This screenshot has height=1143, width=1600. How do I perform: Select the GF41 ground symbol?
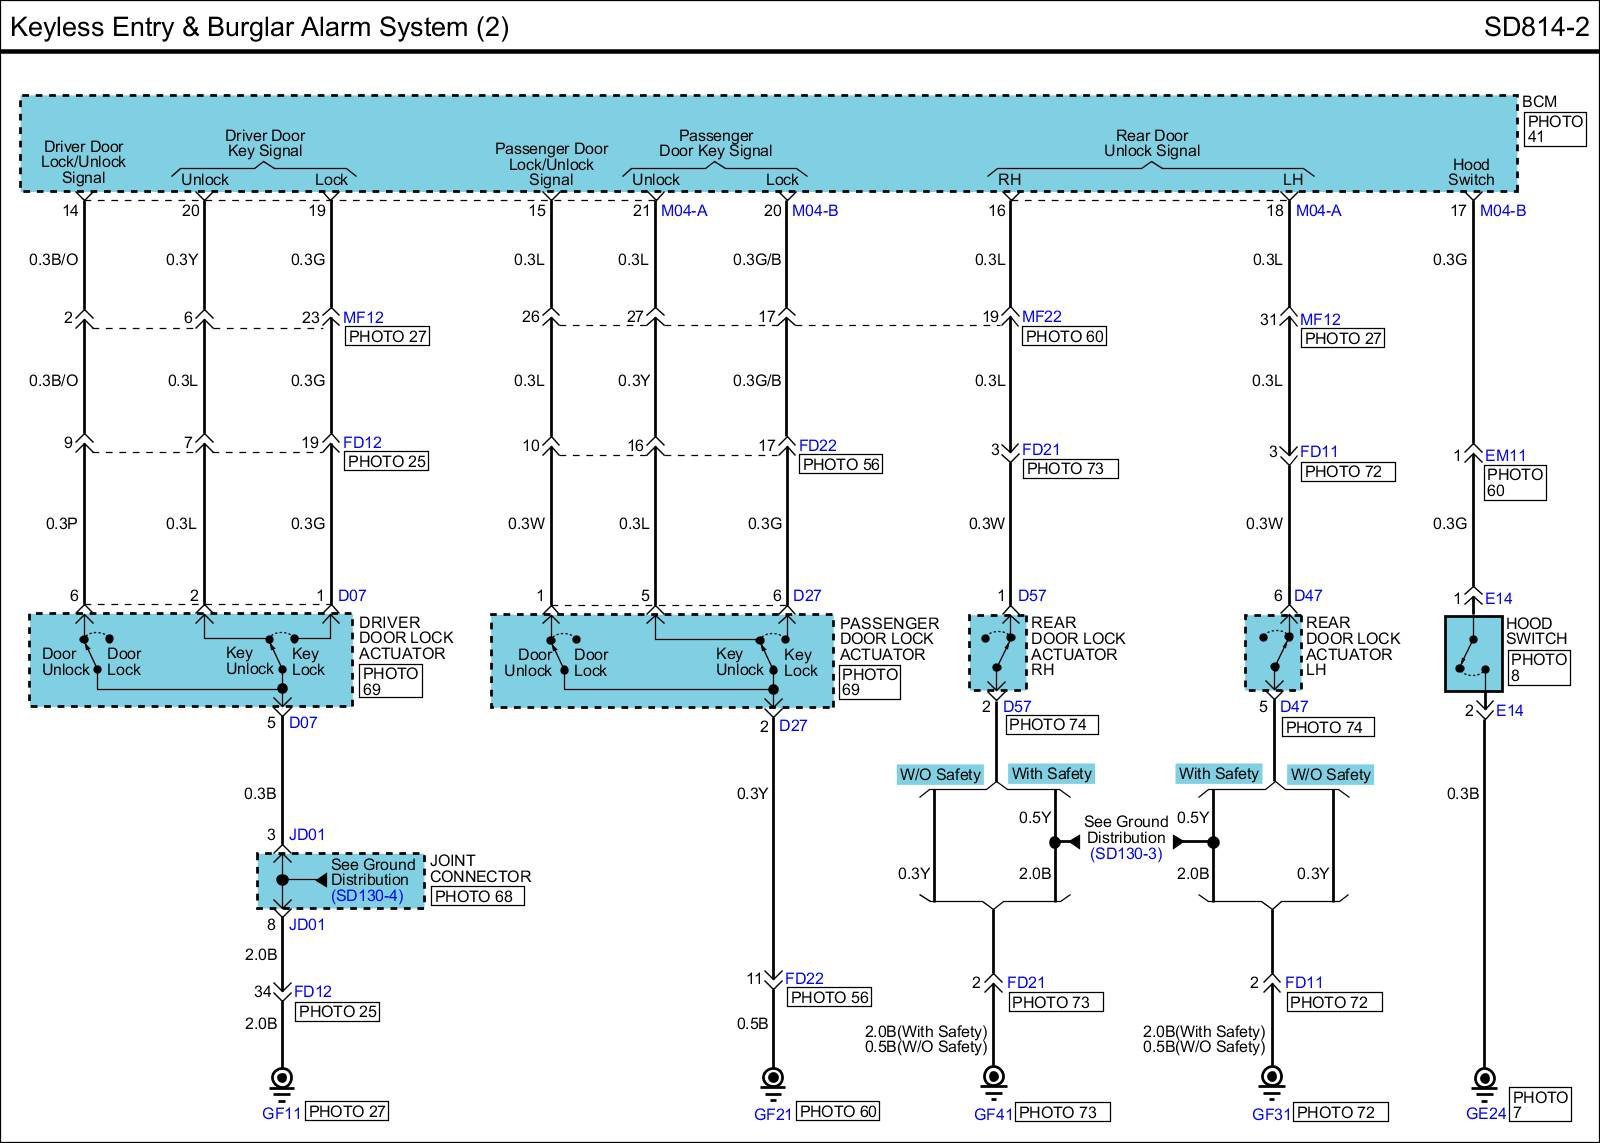pyautogui.click(x=993, y=1080)
